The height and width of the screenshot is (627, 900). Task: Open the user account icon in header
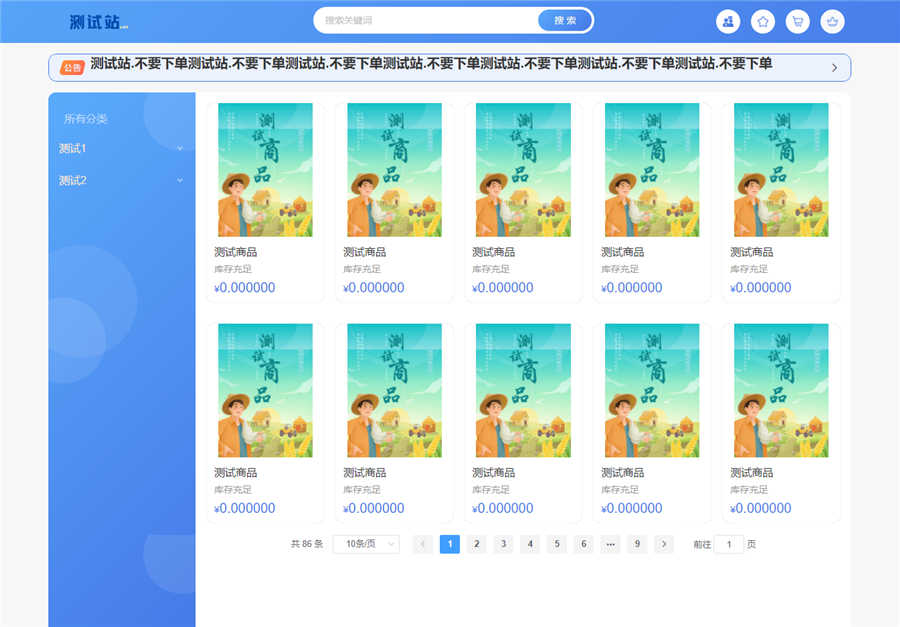click(728, 21)
